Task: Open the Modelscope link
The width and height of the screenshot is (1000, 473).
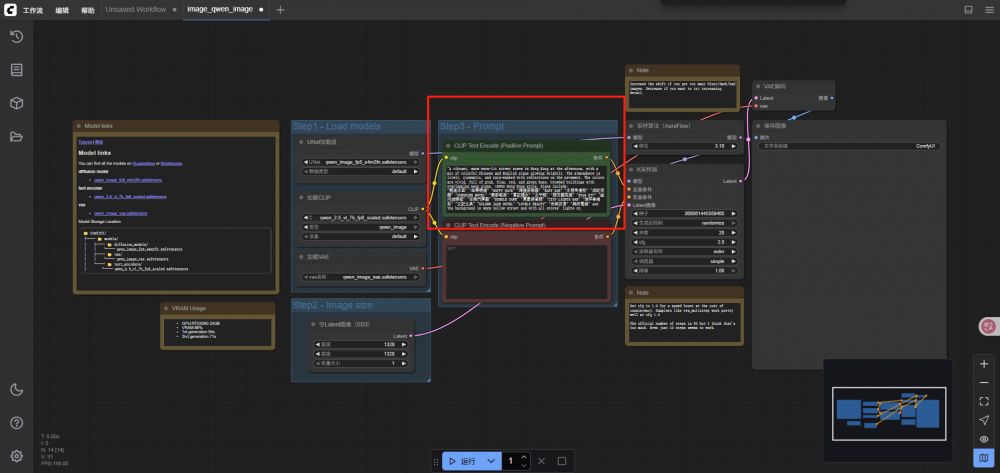Action: pos(172,164)
